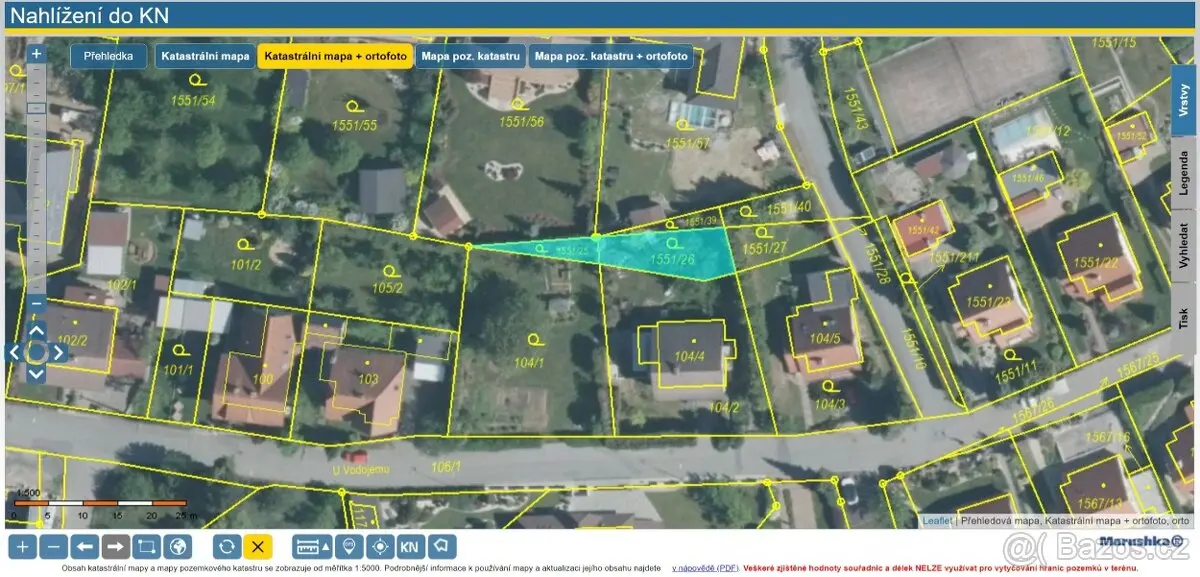The image size is (1200, 577).
Task: Click the KN cadastre info button
Action: pyautogui.click(x=410, y=546)
